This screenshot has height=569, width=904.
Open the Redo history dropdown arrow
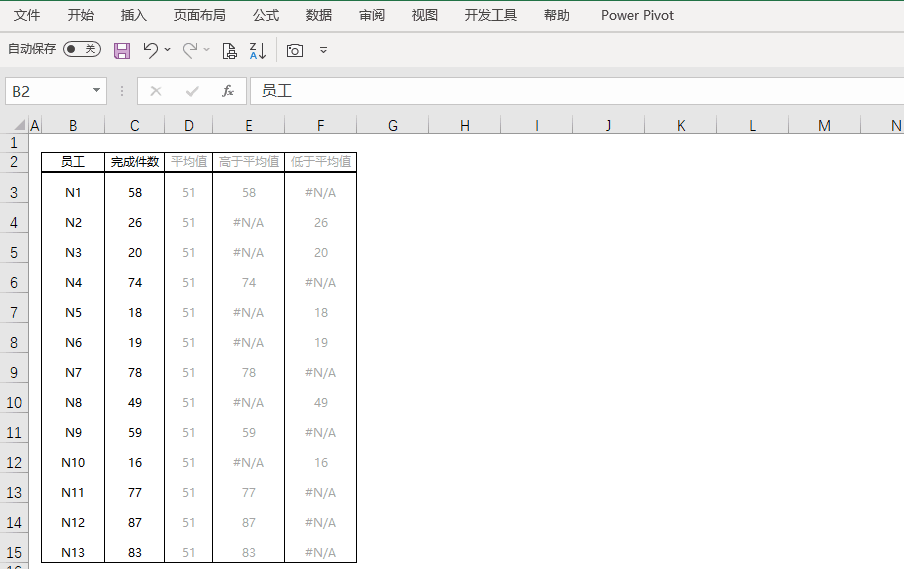(206, 50)
